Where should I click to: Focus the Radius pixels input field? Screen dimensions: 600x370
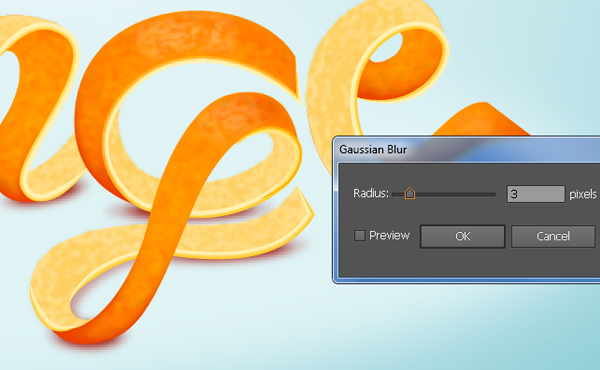tap(536, 194)
